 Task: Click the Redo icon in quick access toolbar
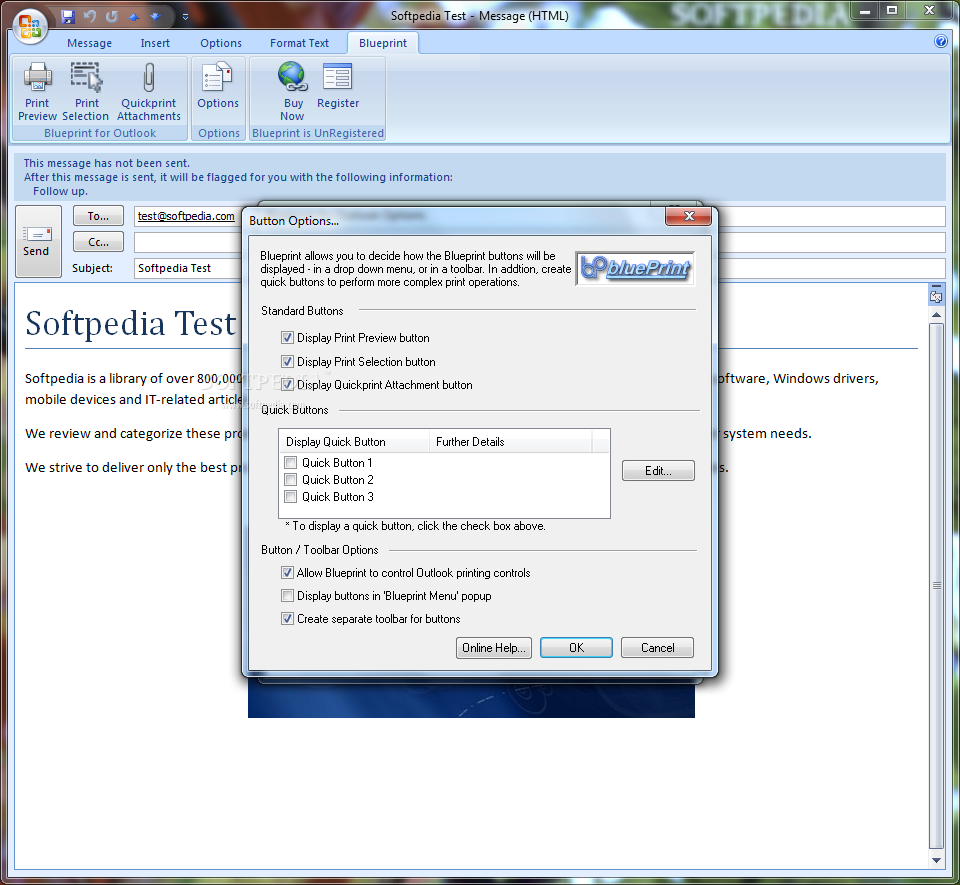point(111,17)
